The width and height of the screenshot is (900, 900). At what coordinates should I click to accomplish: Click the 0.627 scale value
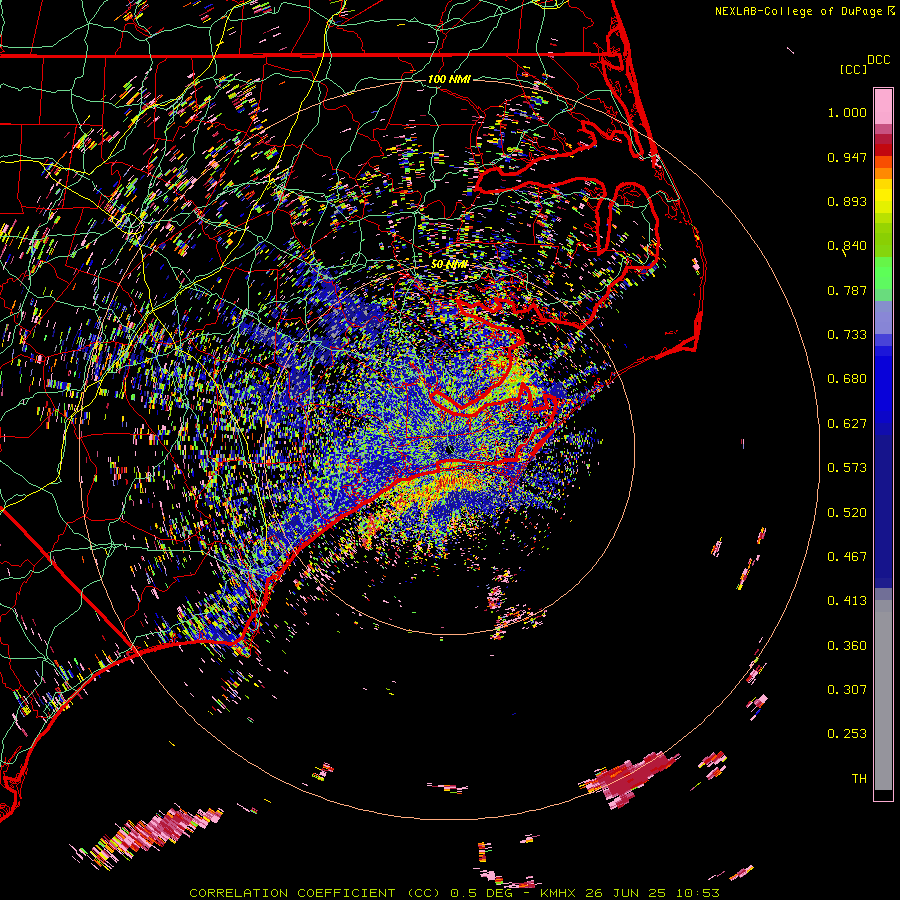coord(847,424)
